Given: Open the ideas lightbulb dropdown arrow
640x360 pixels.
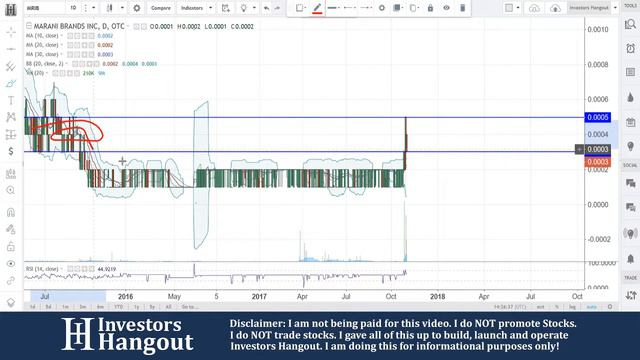Looking at the screenshot, I should (x=254, y=8).
